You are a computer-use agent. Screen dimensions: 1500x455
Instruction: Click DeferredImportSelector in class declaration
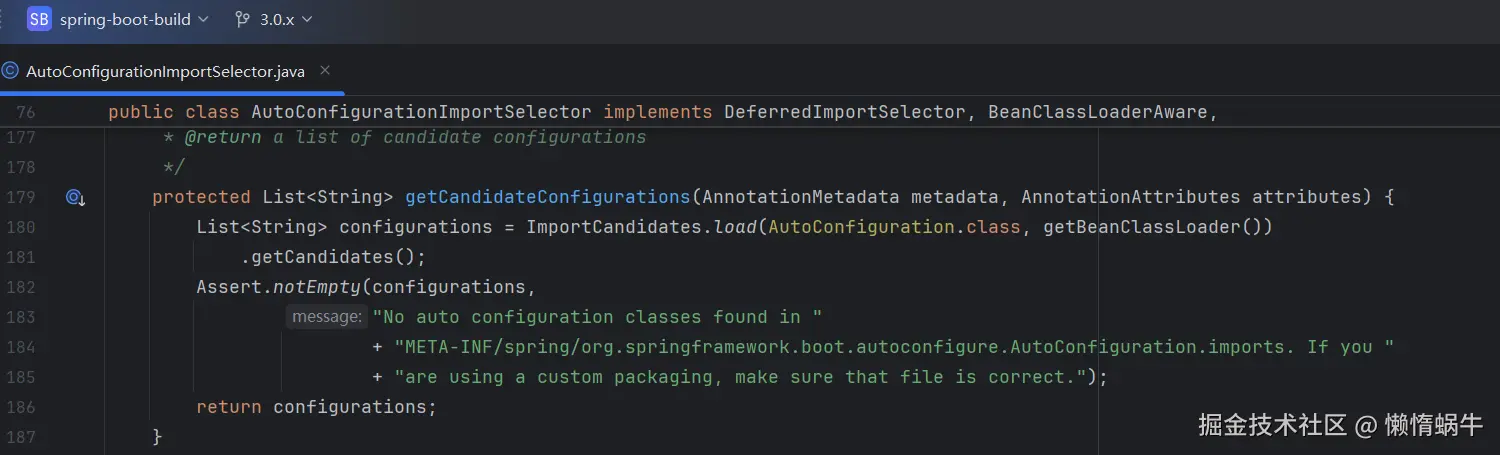(x=845, y=112)
